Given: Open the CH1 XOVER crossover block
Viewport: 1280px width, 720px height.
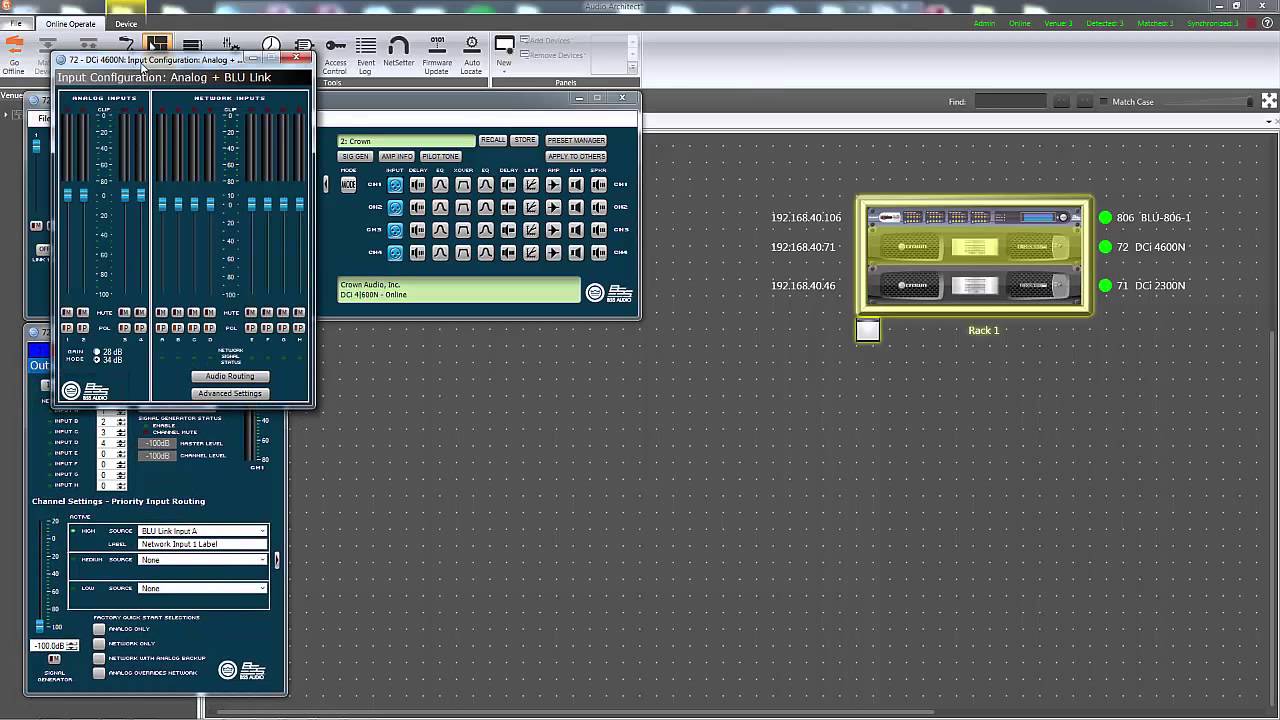Looking at the screenshot, I should pyautogui.click(x=463, y=185).
